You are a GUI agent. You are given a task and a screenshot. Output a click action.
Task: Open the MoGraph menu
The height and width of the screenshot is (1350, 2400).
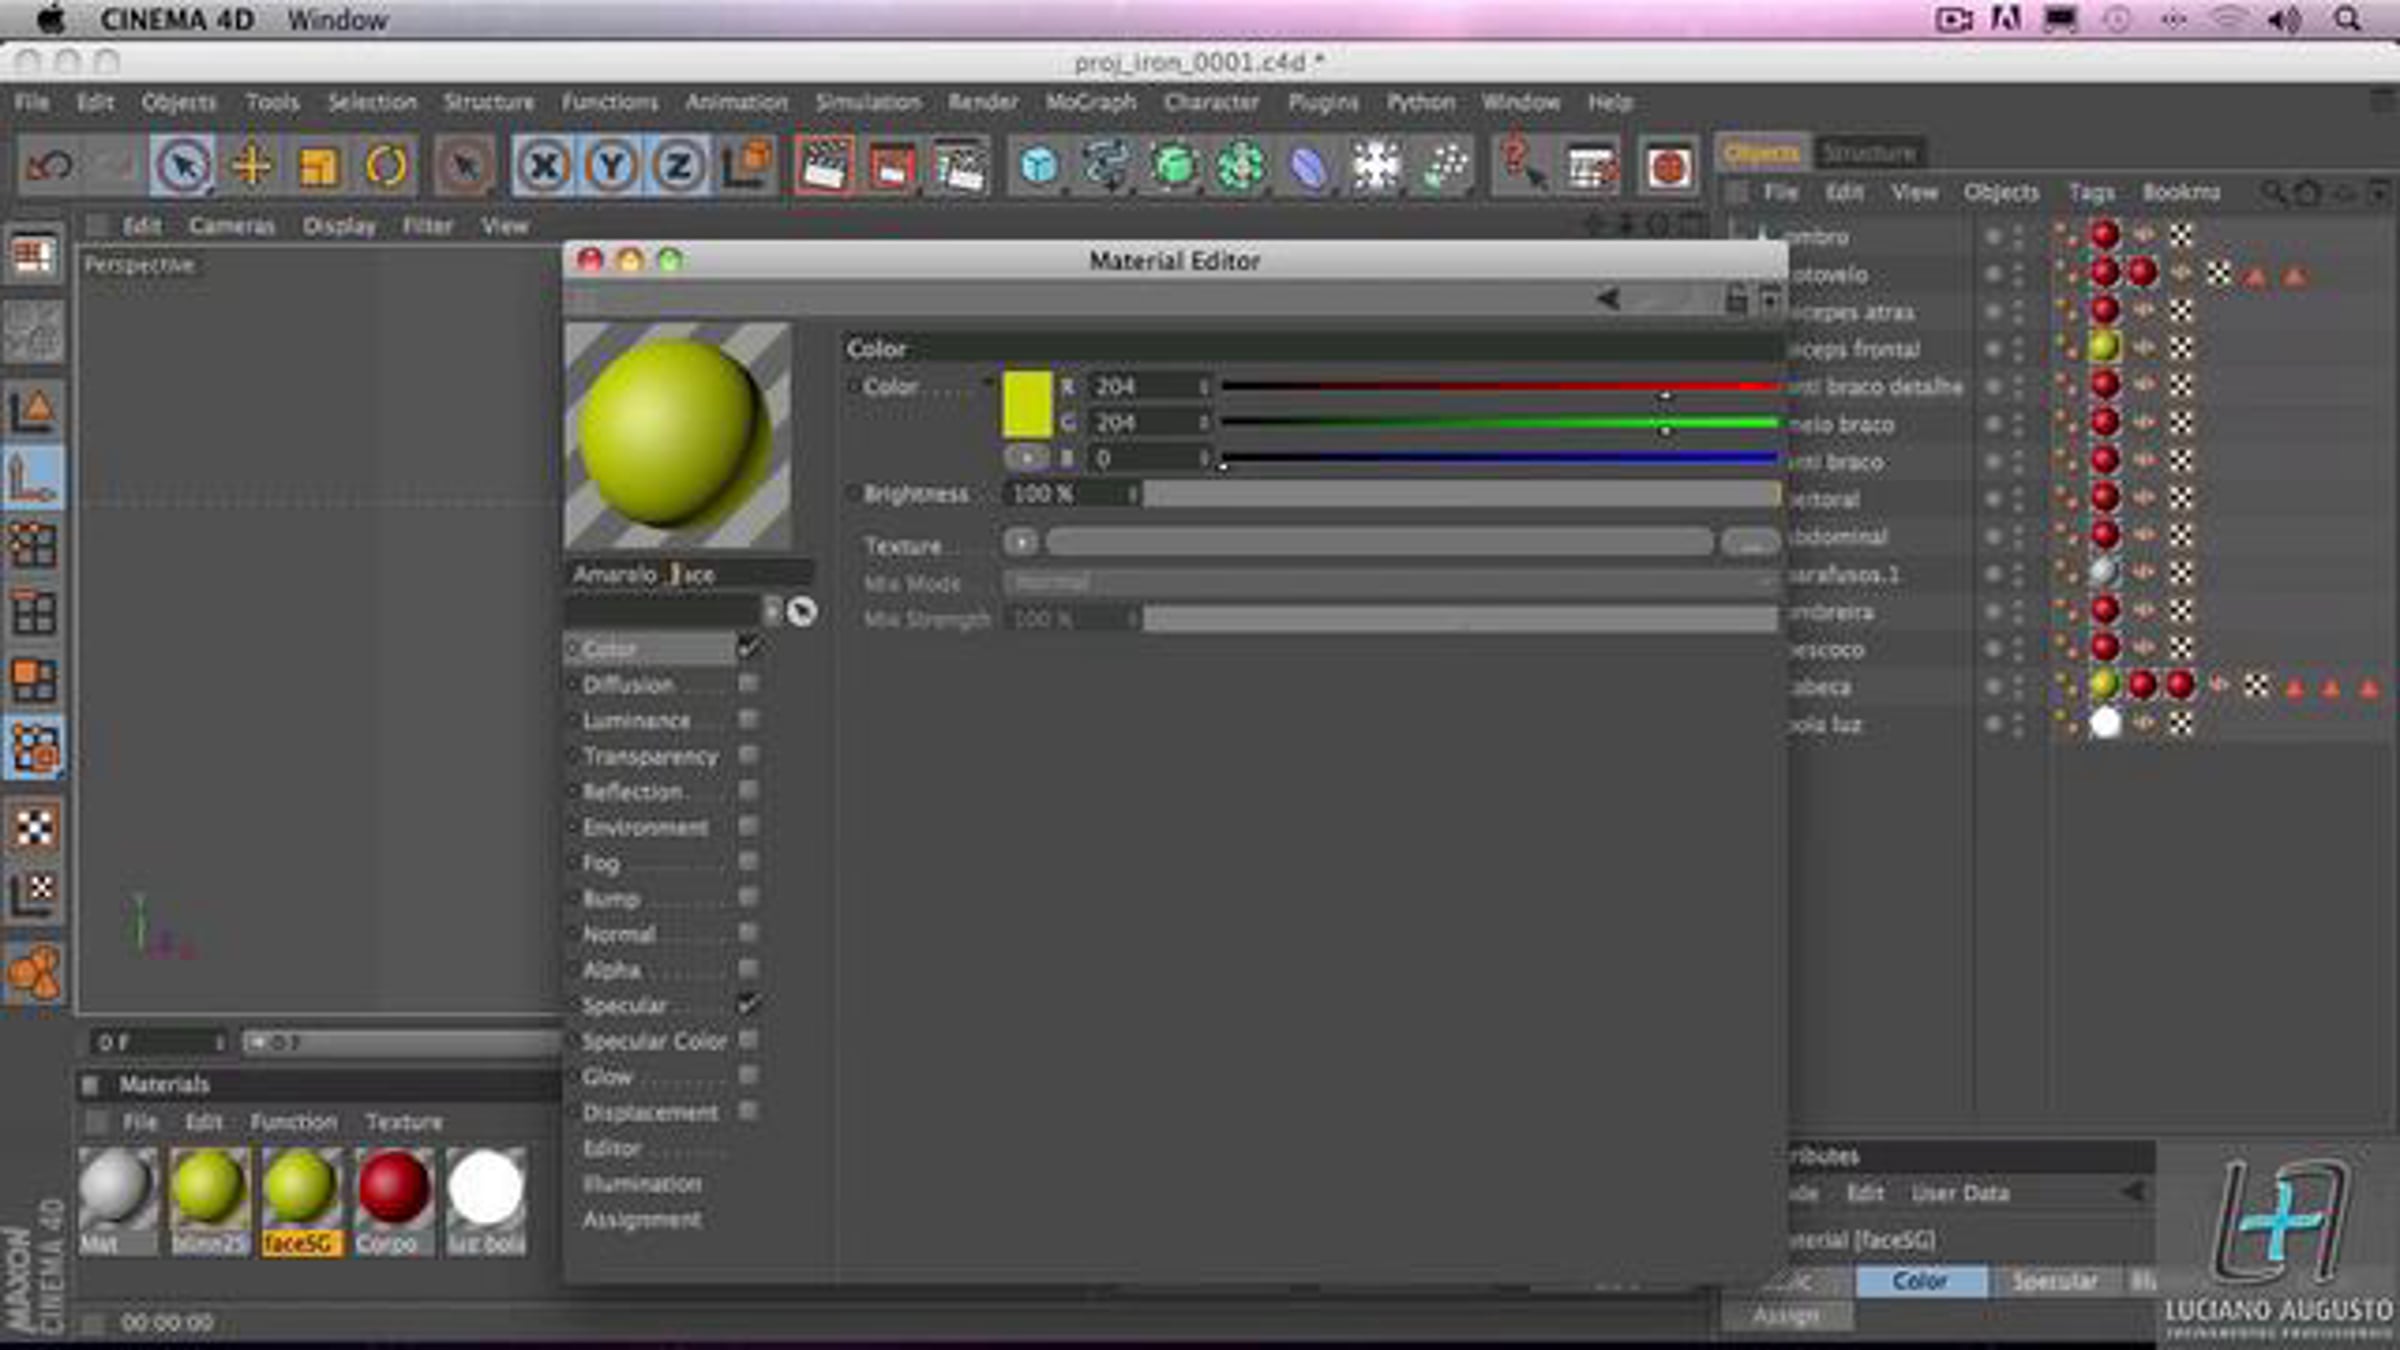[x=1091, y=102]
